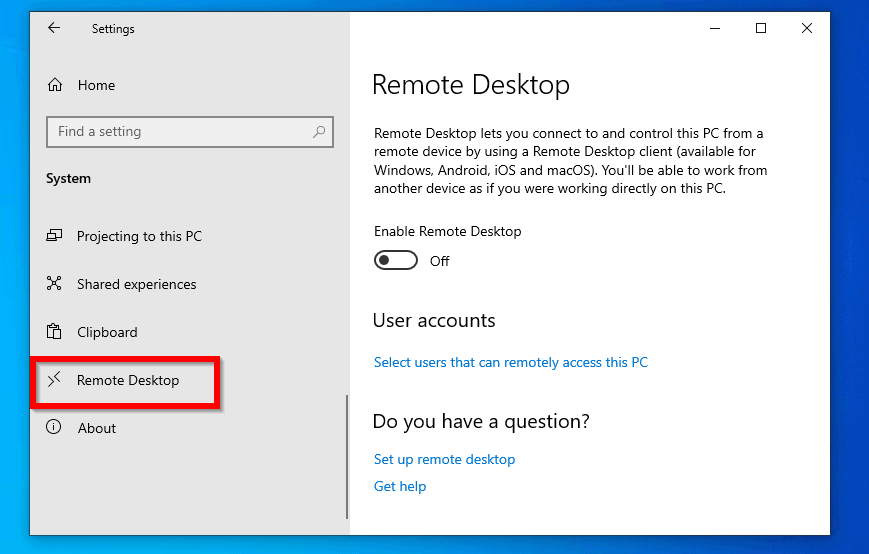Viewport: 869px width, 554px height.
Task: Click the About info icon
Action: click(54, 427)
